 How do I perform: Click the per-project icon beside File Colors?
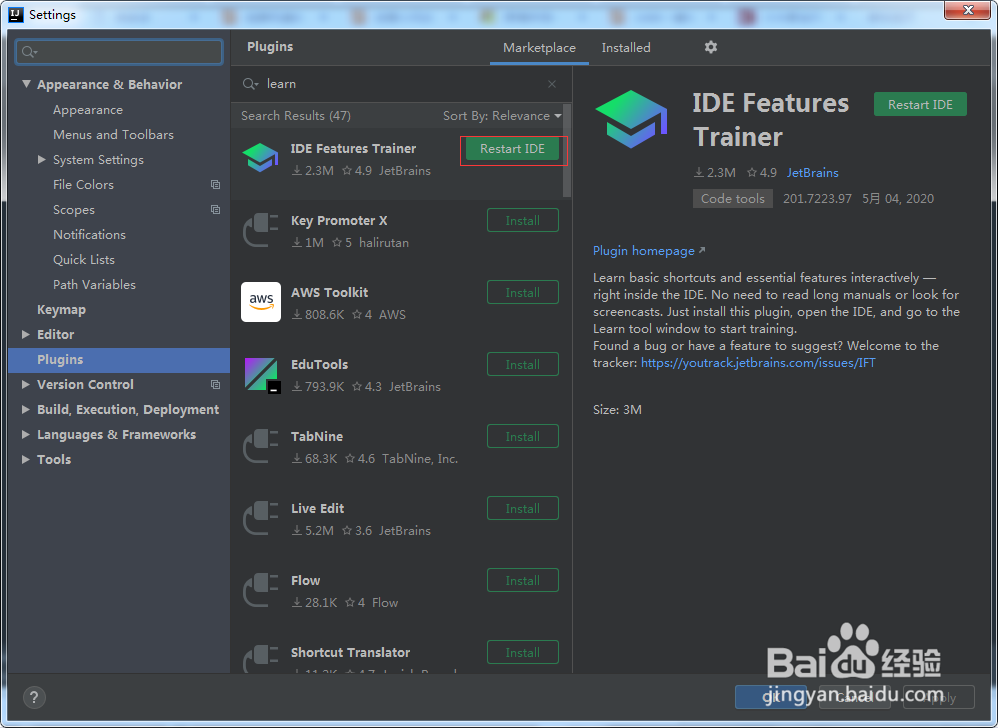[x=215, y=185]
